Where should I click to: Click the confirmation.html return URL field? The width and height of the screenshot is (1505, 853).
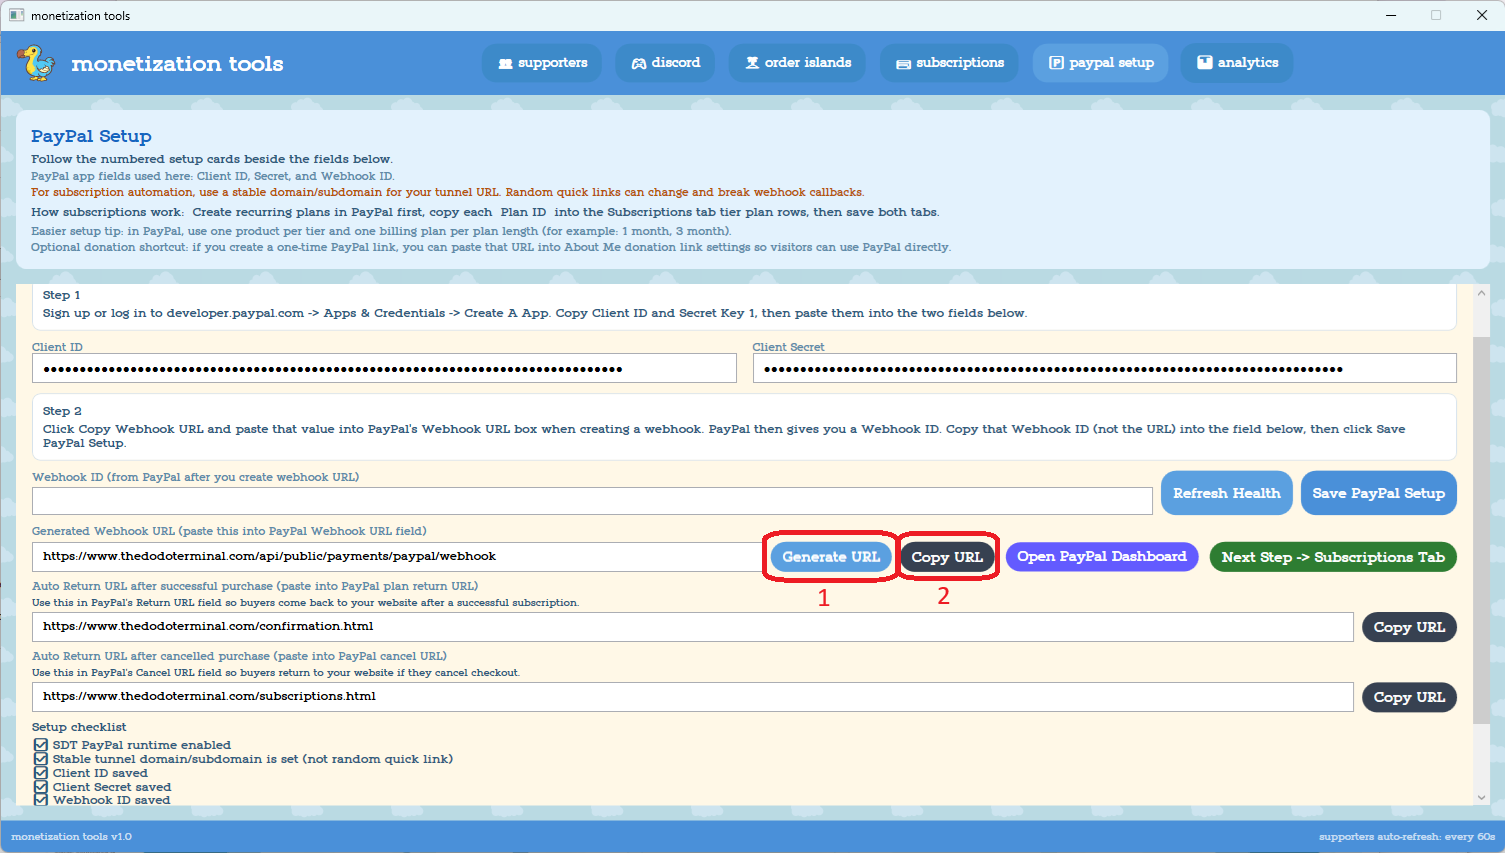coord(692,627)
